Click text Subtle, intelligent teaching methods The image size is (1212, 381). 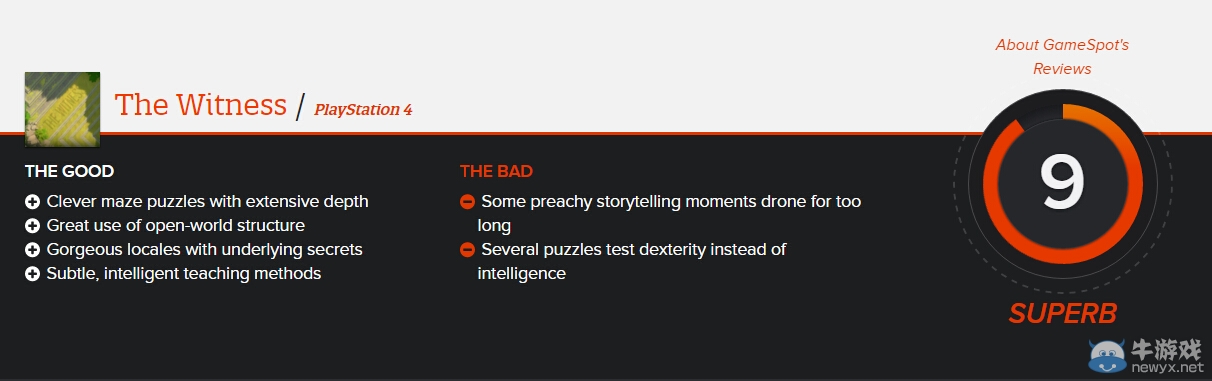[184, 273]
